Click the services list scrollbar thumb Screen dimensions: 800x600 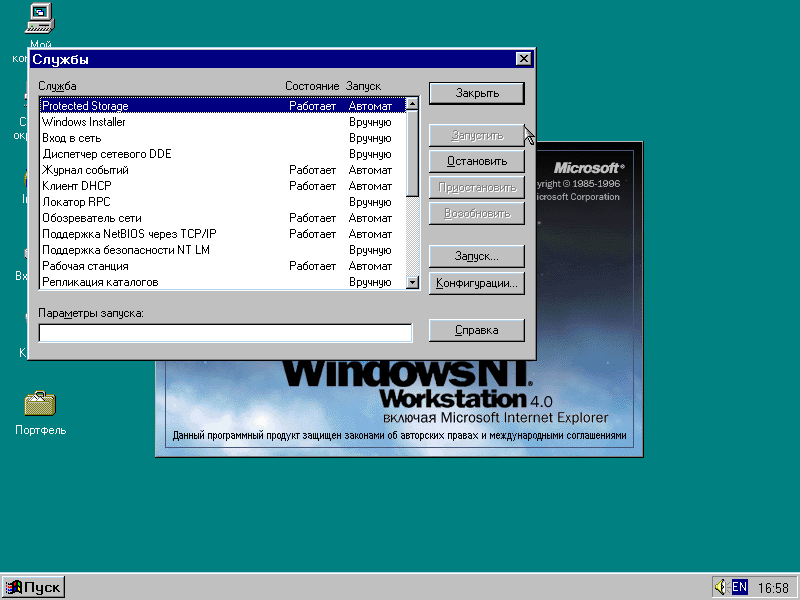click(x=412, y=153)
